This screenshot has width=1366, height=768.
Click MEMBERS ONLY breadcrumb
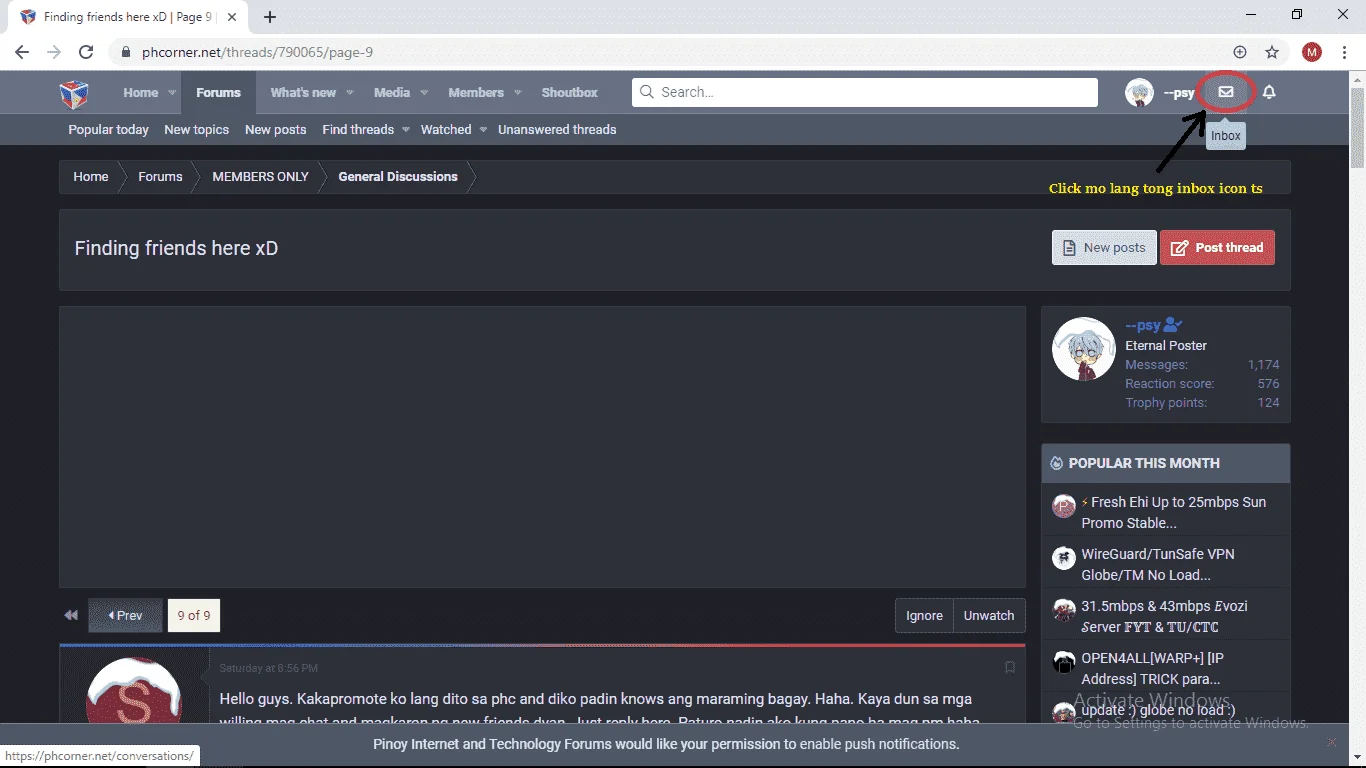(x=260, y=177)
